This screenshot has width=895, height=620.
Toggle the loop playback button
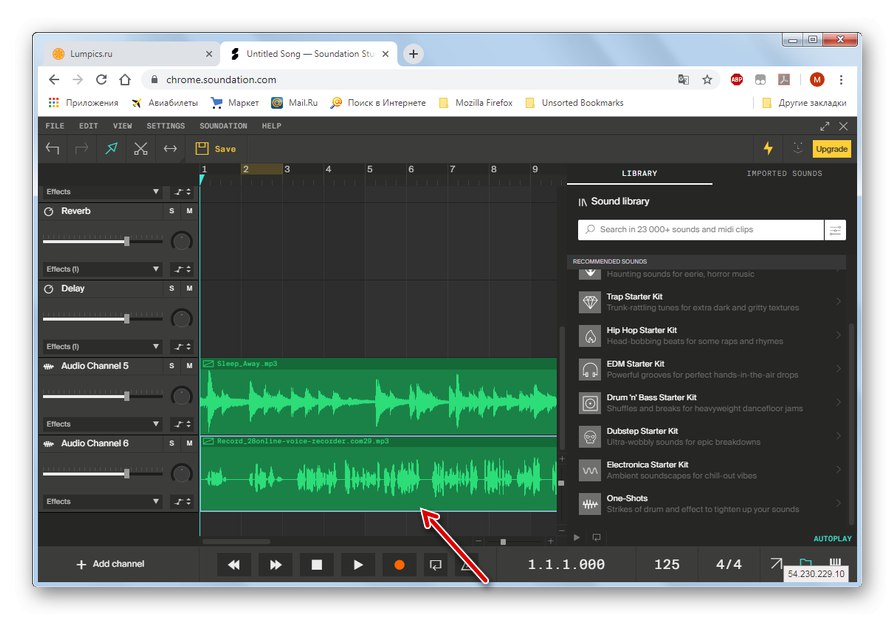tap(435, 565)
